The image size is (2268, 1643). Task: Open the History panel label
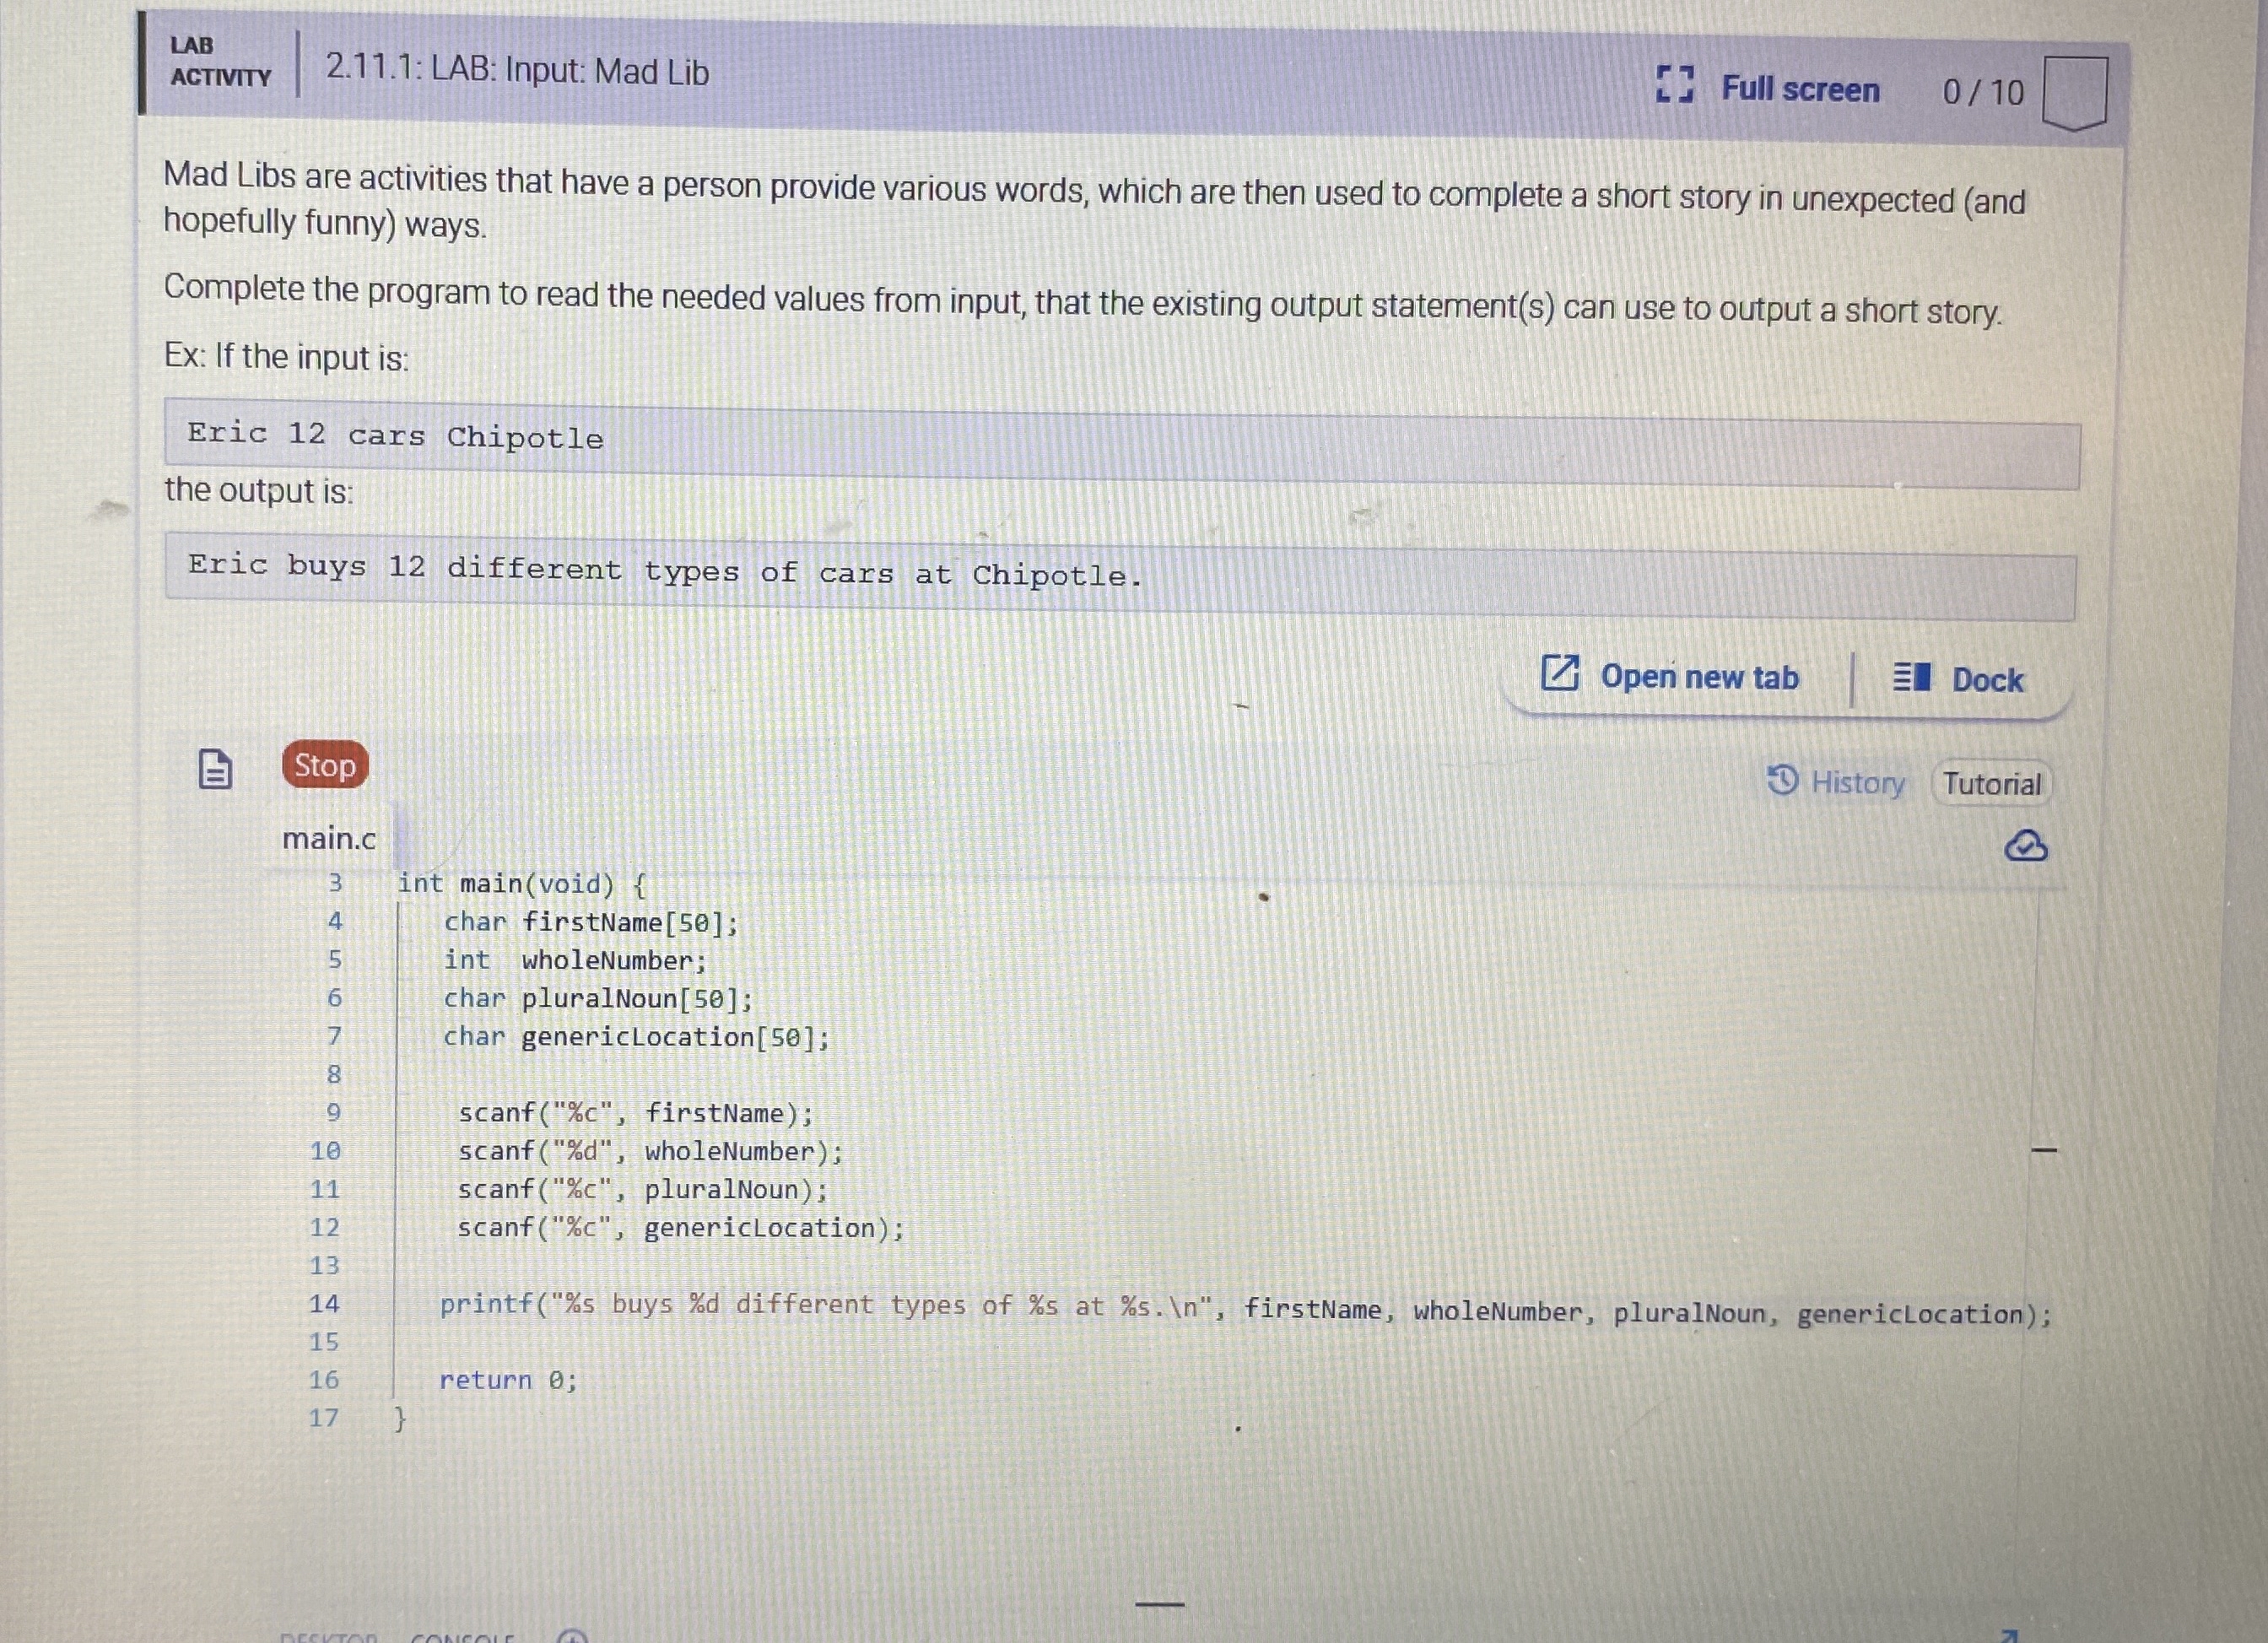[1857, 782]
